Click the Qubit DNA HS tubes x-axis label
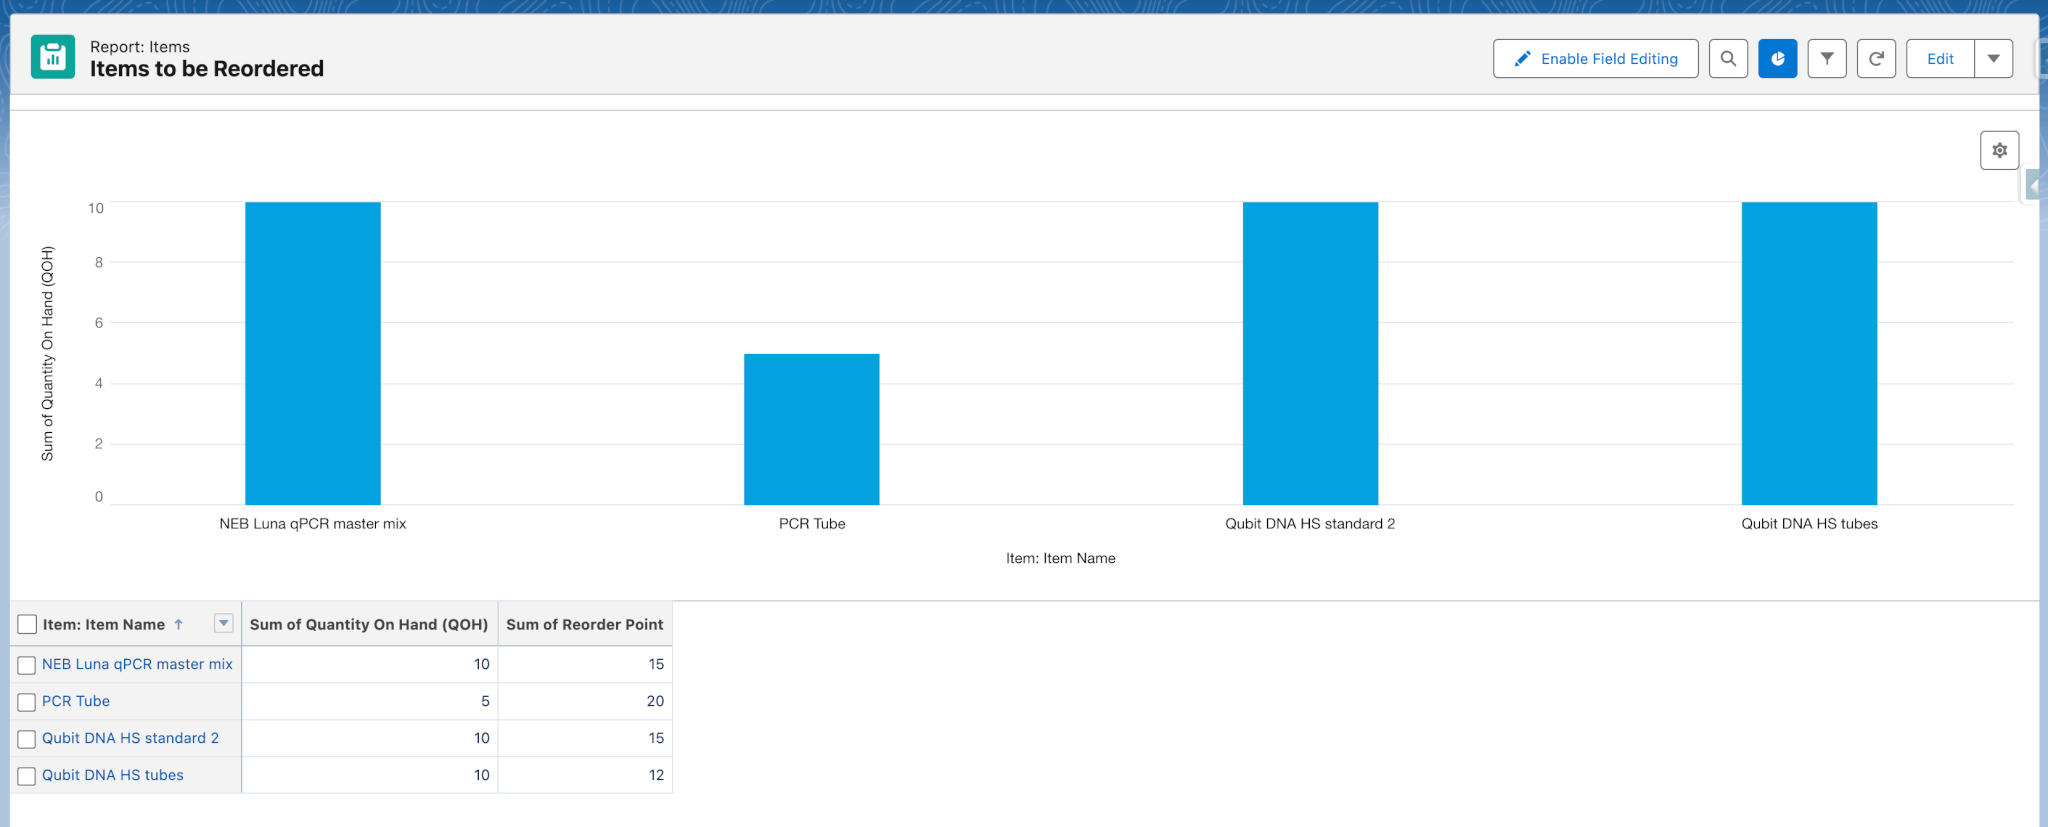2048x827 pixels. pyautogui.click(x=1809, y=524)
